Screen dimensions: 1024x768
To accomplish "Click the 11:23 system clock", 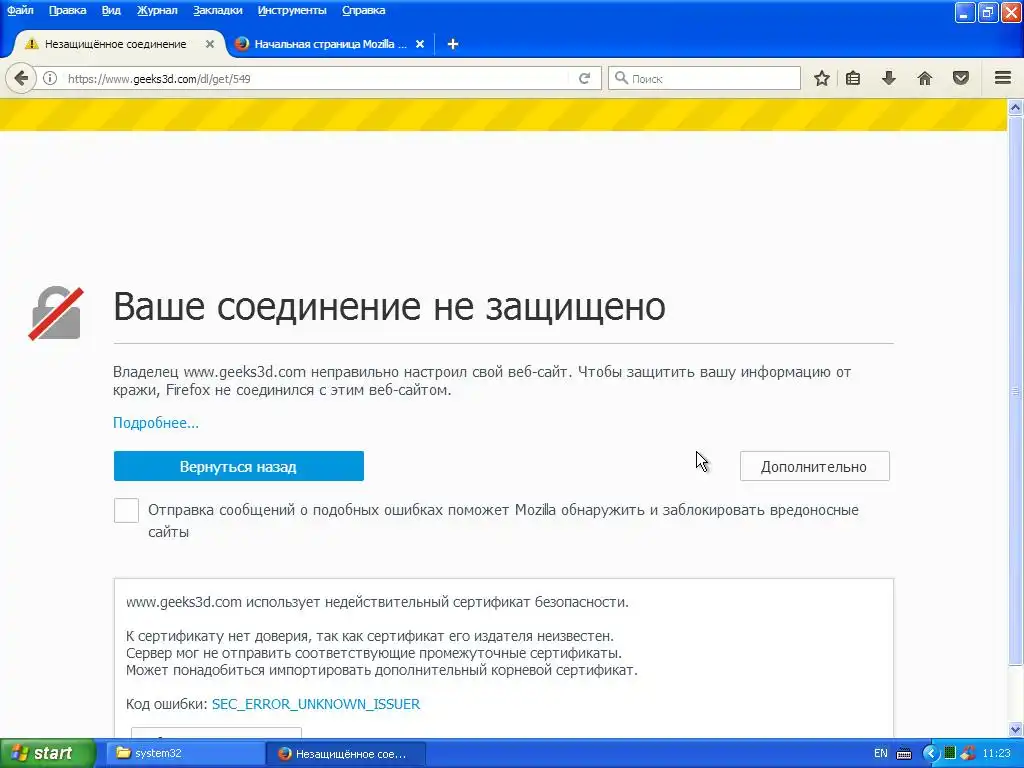I will click(x=996, y=754).
